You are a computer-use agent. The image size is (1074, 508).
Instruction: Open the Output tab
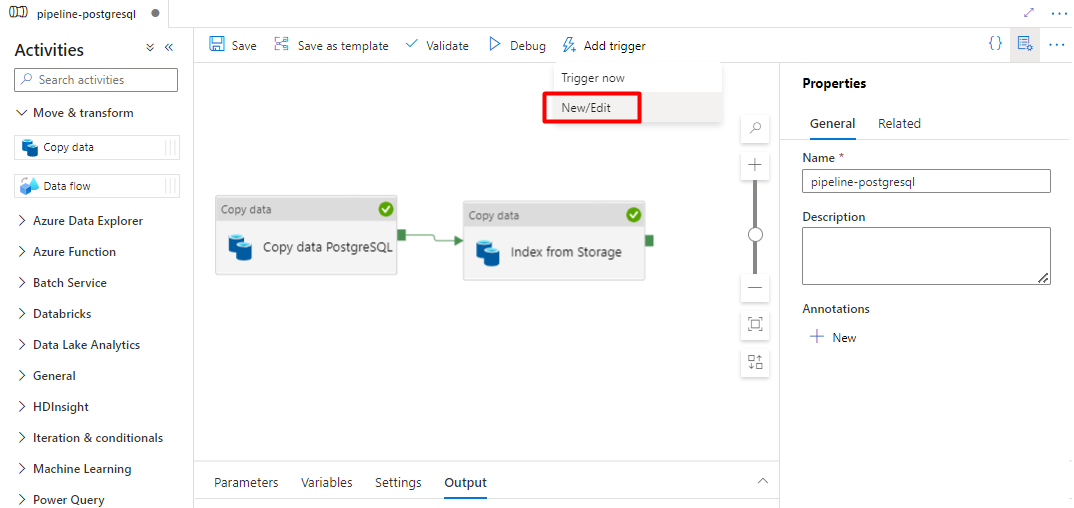pos(465,483)
